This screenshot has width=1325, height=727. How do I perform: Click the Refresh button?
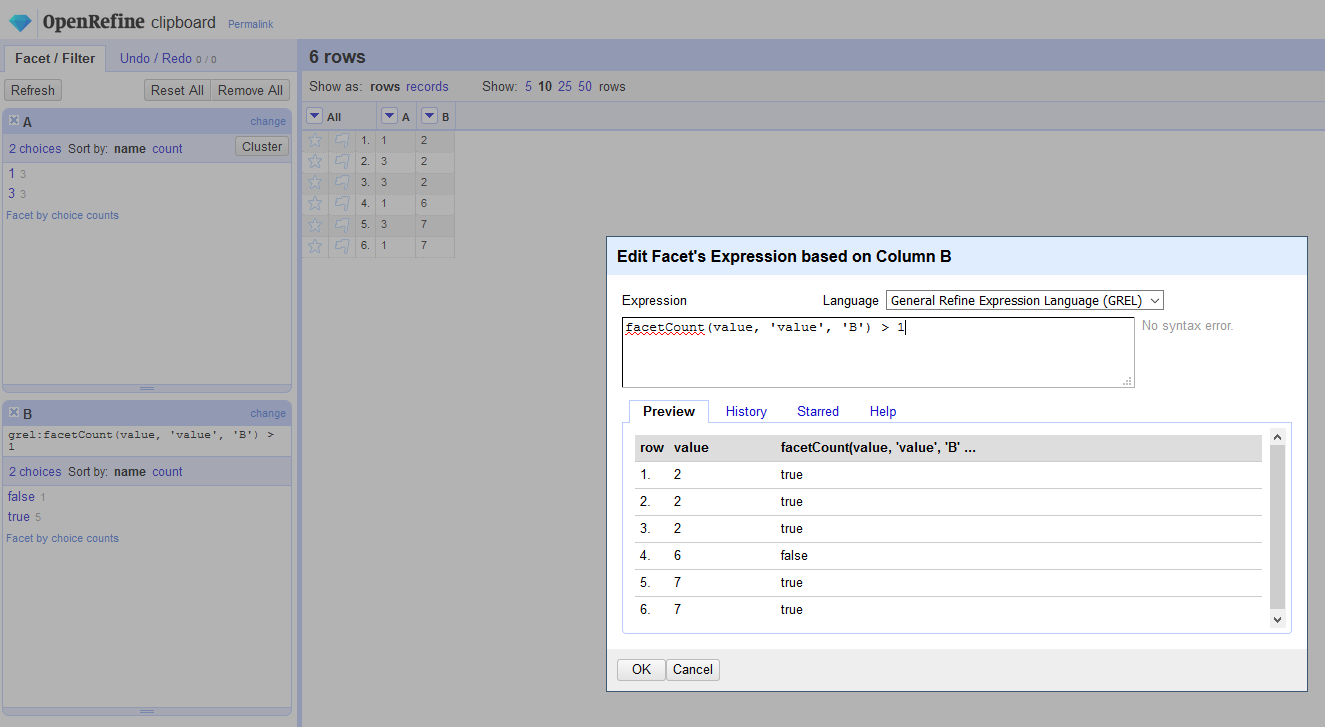pos(33,90)
